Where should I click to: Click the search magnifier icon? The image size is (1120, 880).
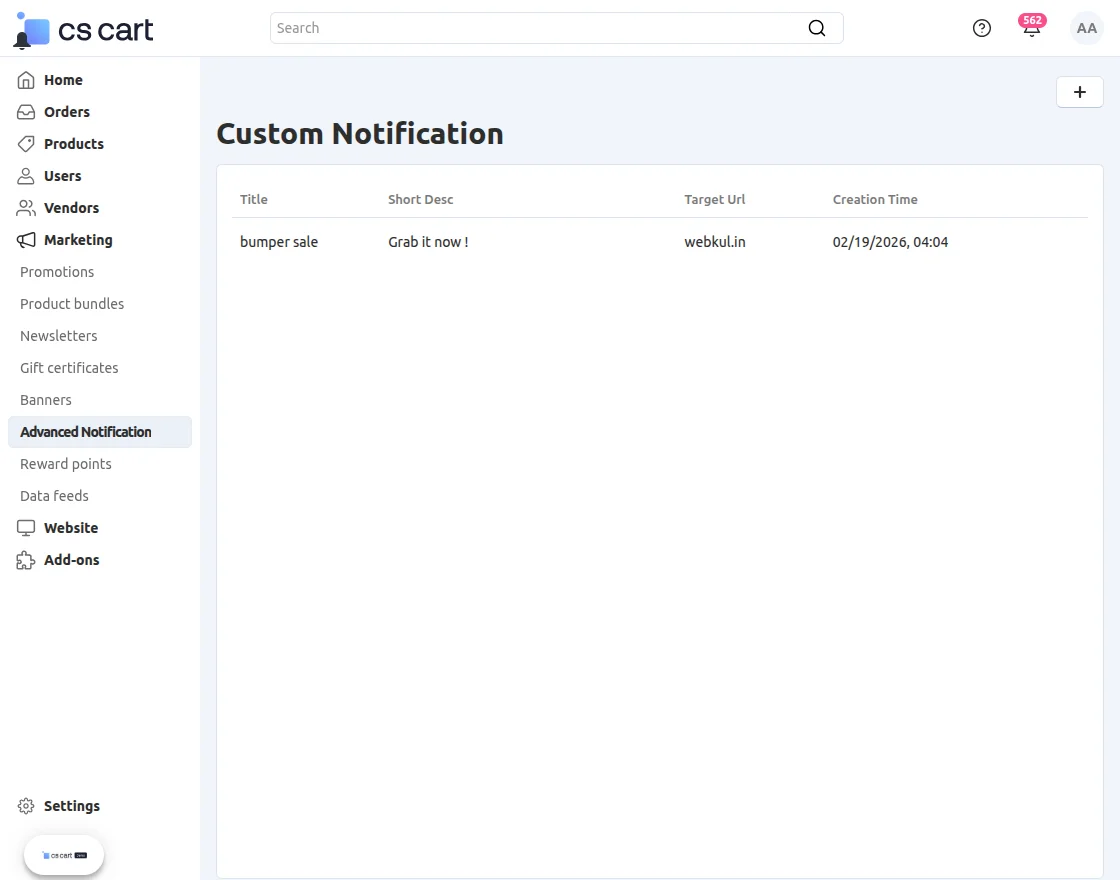817,28
